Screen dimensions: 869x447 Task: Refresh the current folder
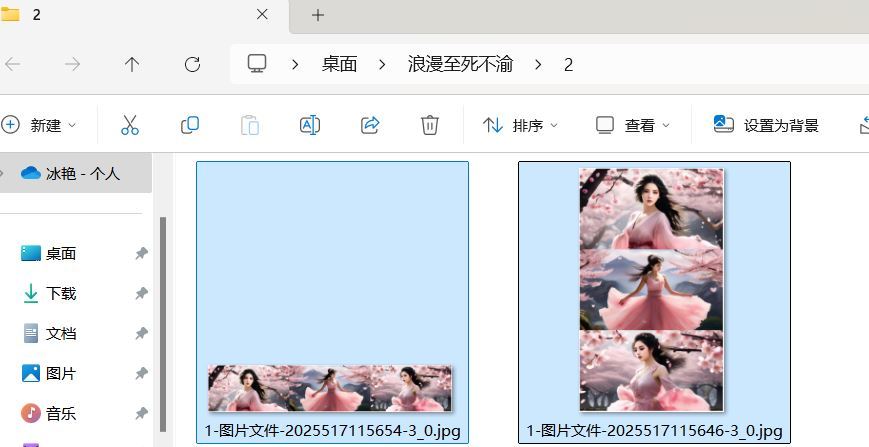point(192,64)
